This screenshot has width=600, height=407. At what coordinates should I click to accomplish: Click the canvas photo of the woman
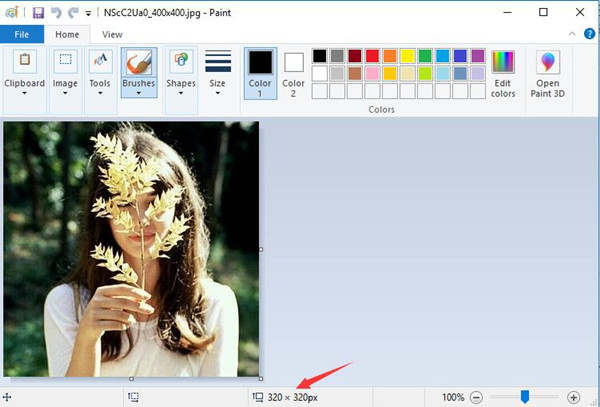click(131, 249)
